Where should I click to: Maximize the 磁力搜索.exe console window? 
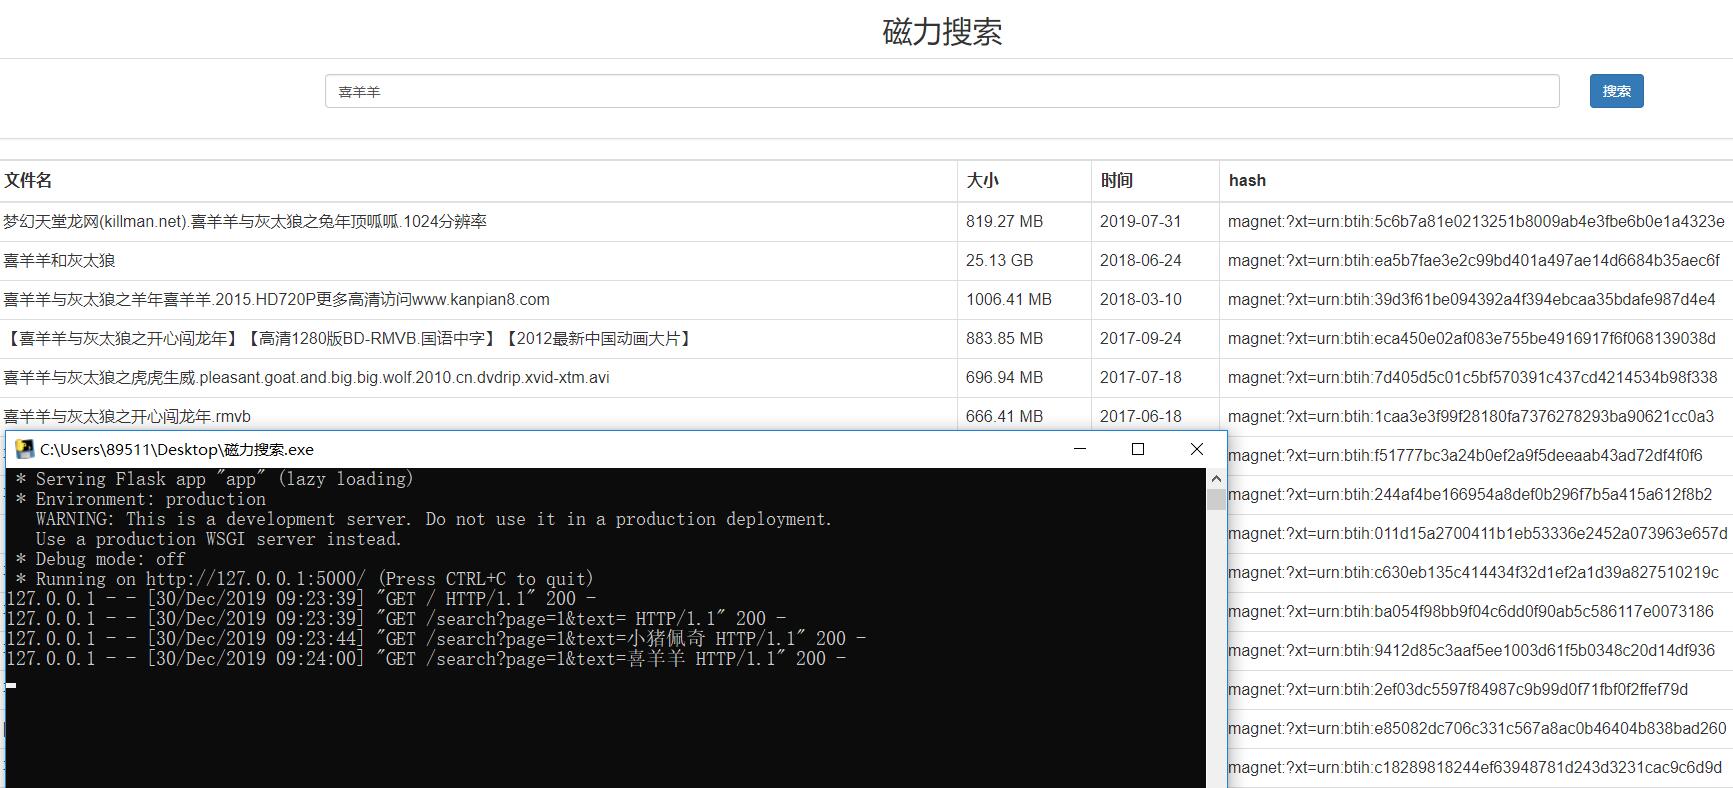coord(1137,449)
